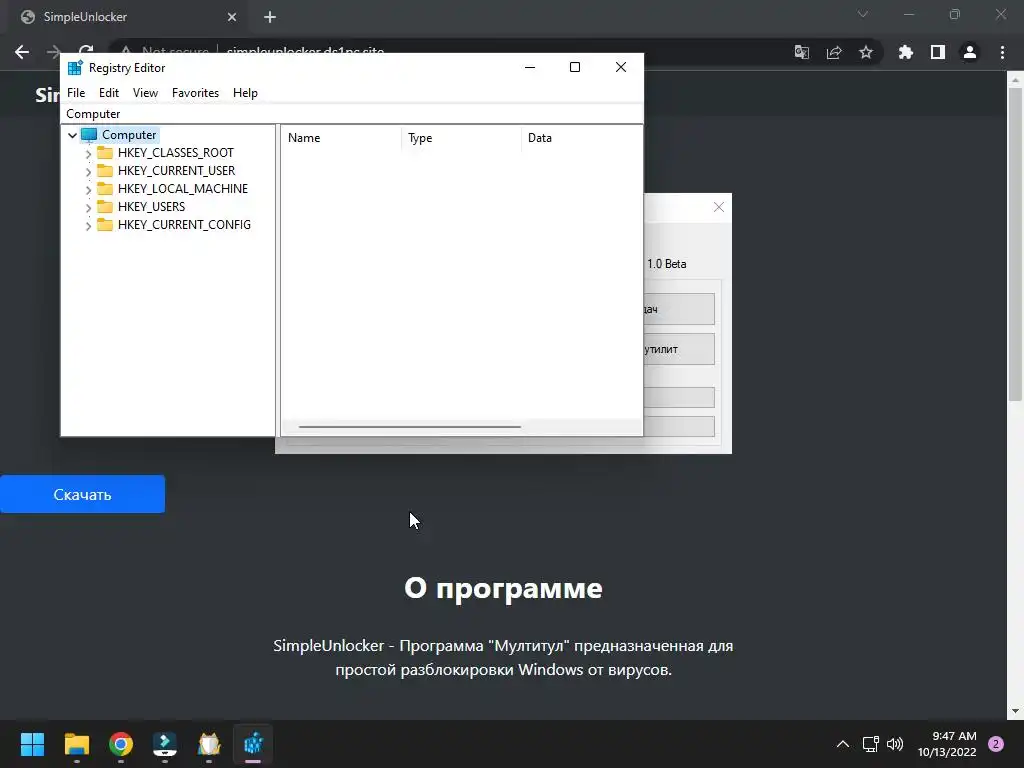Open the Windows Start menu

[x=32, y=744]
